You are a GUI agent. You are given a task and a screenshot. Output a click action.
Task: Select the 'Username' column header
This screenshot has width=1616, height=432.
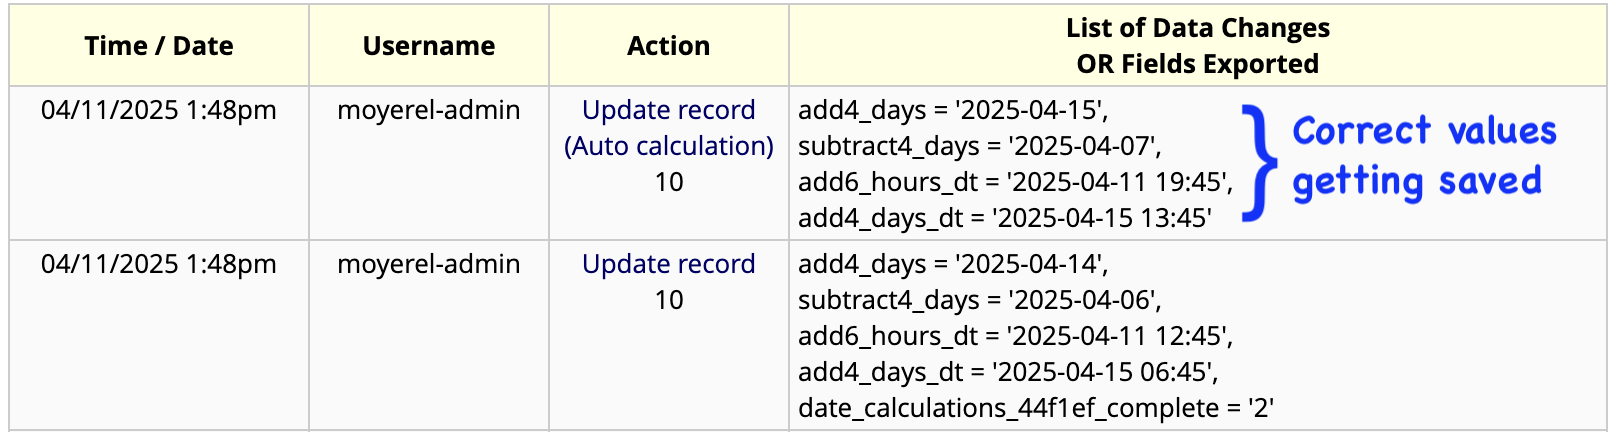pyautogui.click(x=429, y=46)
